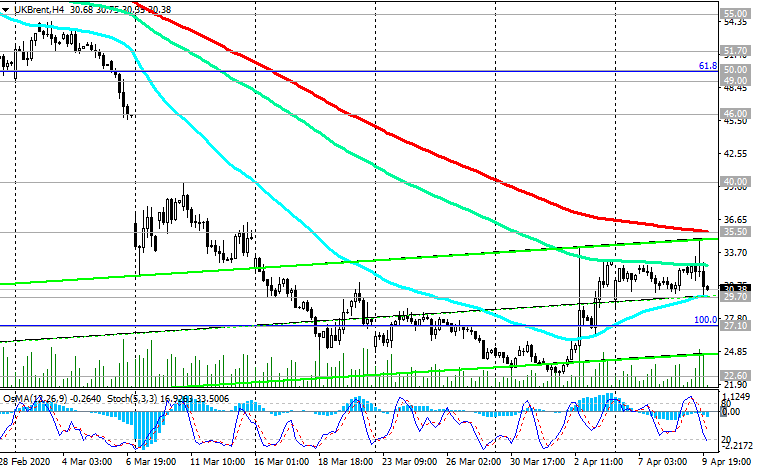Image resolution: width=757 pixels, height=472 pixels.
Task: Click the 46.00 price level label
Action: [735, 114]
